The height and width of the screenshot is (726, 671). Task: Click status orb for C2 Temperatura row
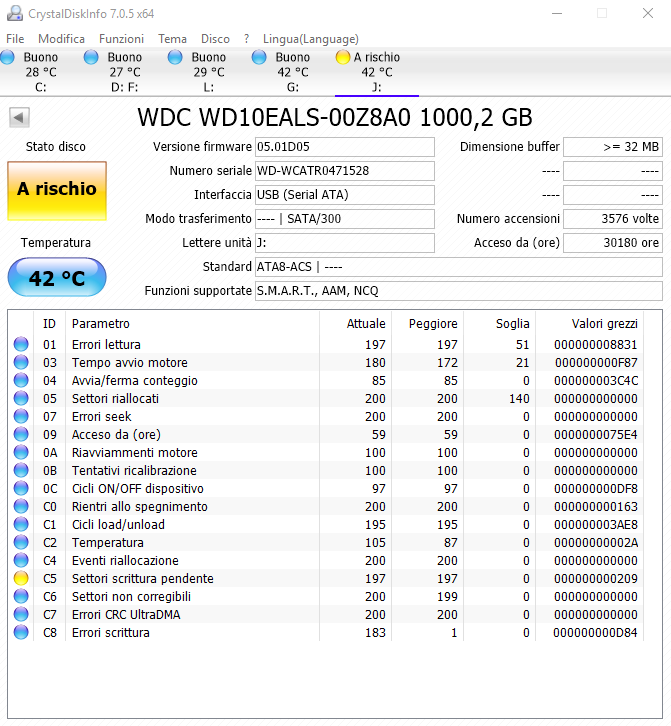point(21,542)
